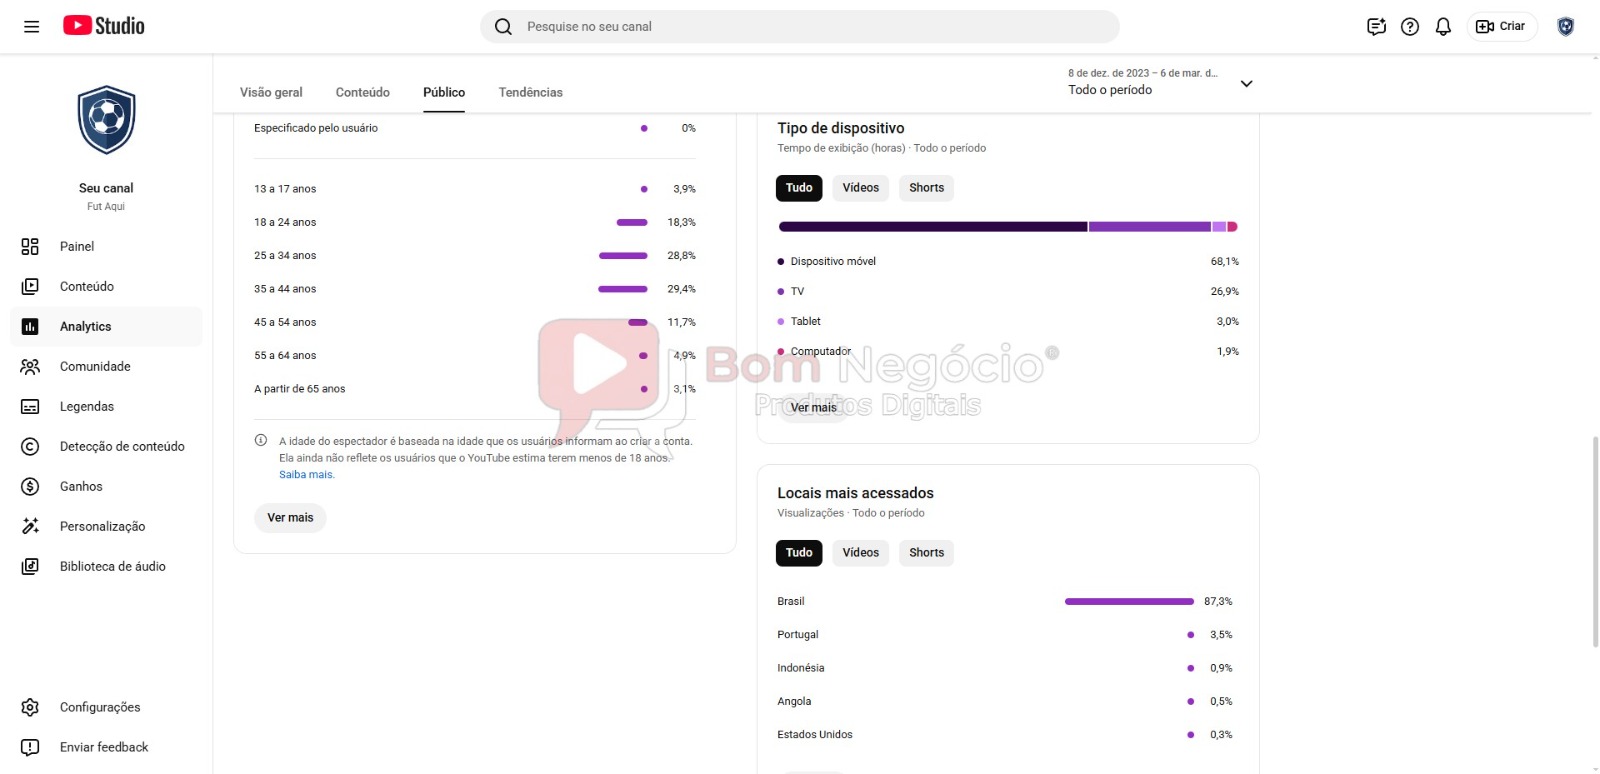Select Shorts filter under Tipo de dispositivo
Image resolution: width=1600 pixels, height=774 pixels.
(926, 188)
